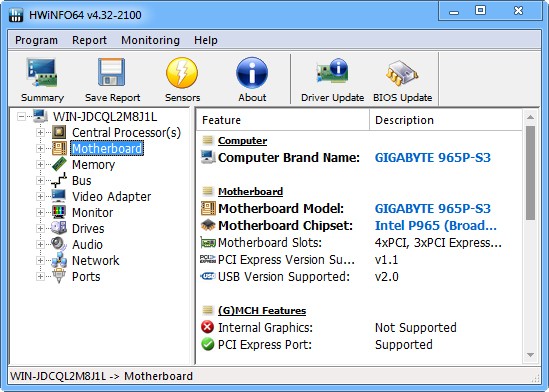Screen dimensions: 549x392
Task: Click the green RAM stick Memory icon
Action: pos(59,164)
